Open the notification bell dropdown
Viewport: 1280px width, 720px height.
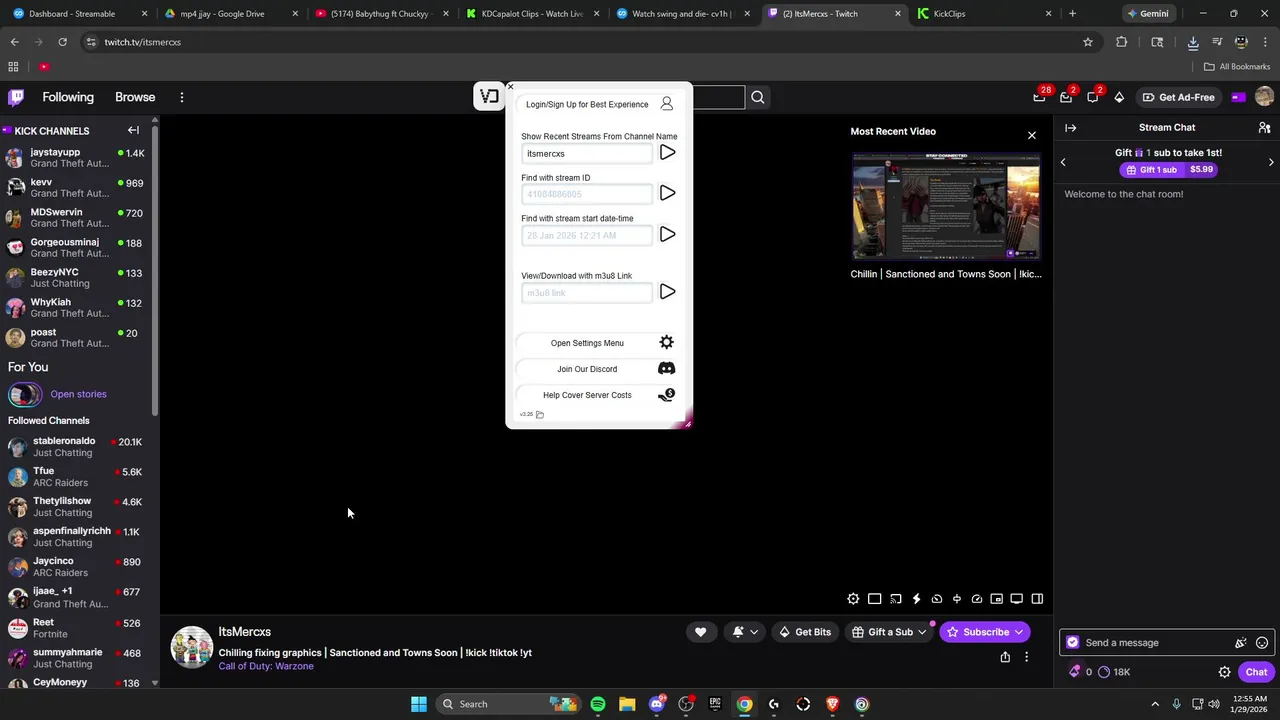pos(745,632)
